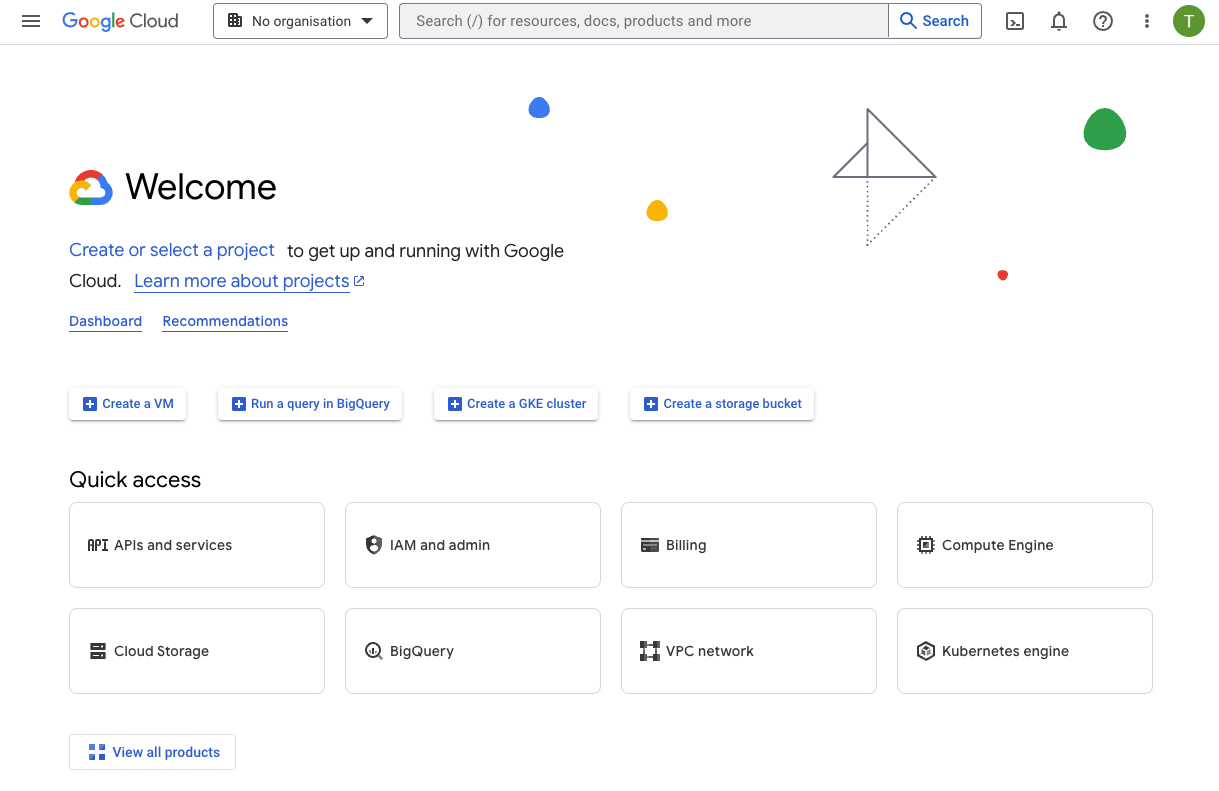Expand the No organisation project picker

pyautogui.click(x=300, y=21)
